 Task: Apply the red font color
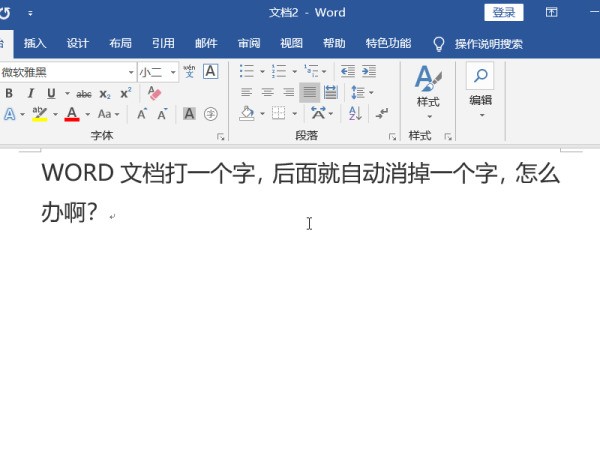(x=71, y=114)
